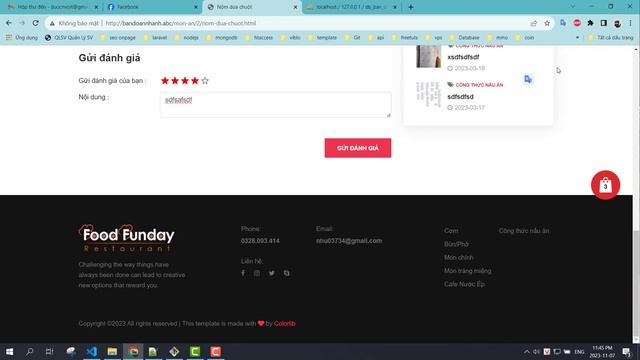Select the second rating star

[175, 81]
